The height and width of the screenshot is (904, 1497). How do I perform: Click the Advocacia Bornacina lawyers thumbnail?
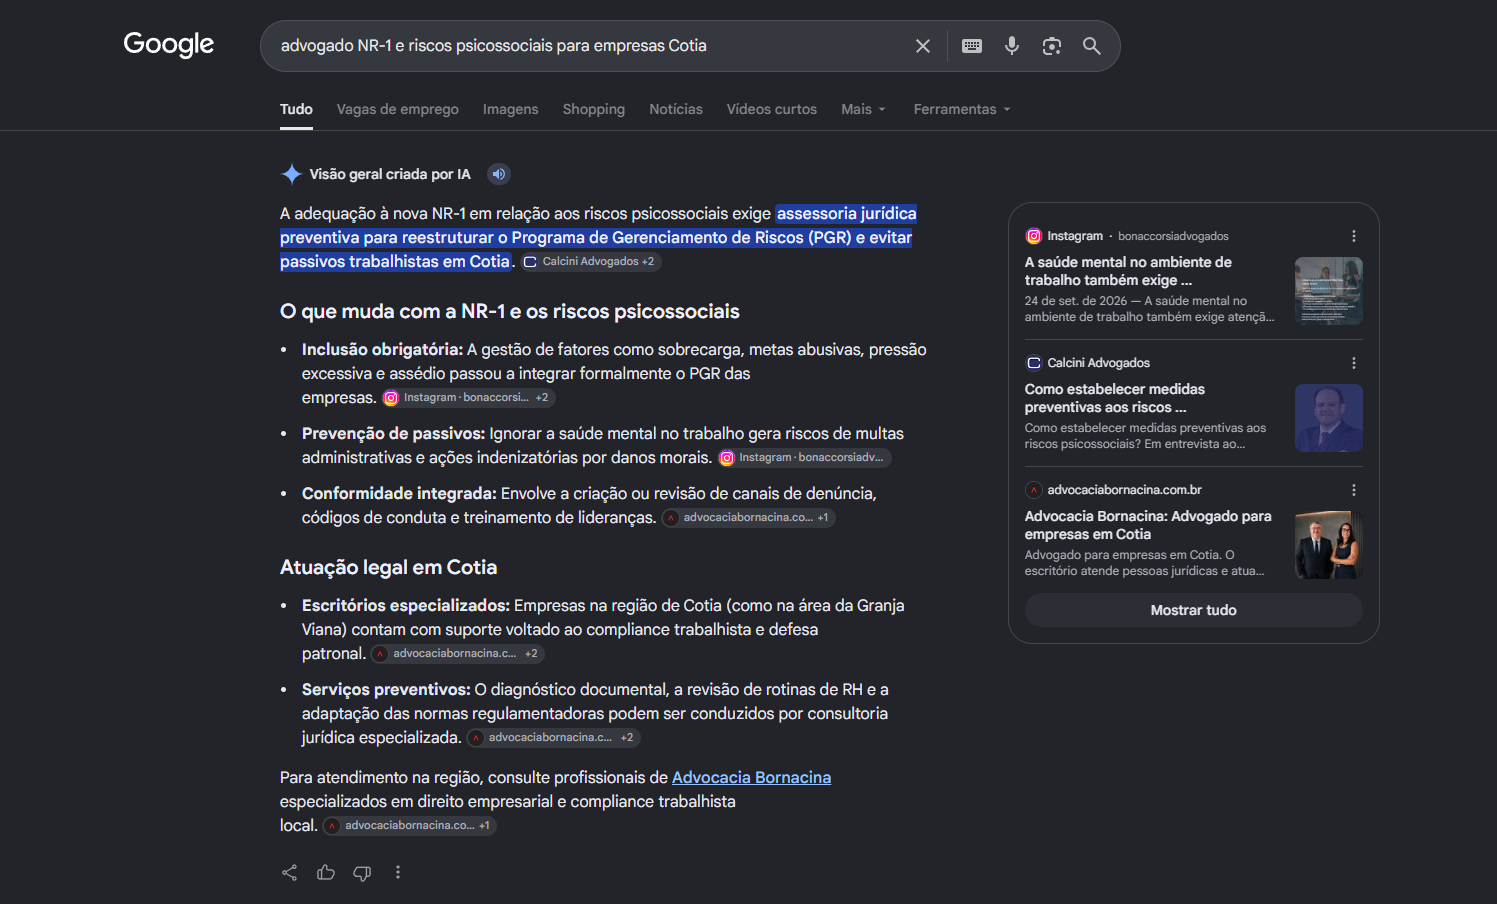pos(1329,545)
